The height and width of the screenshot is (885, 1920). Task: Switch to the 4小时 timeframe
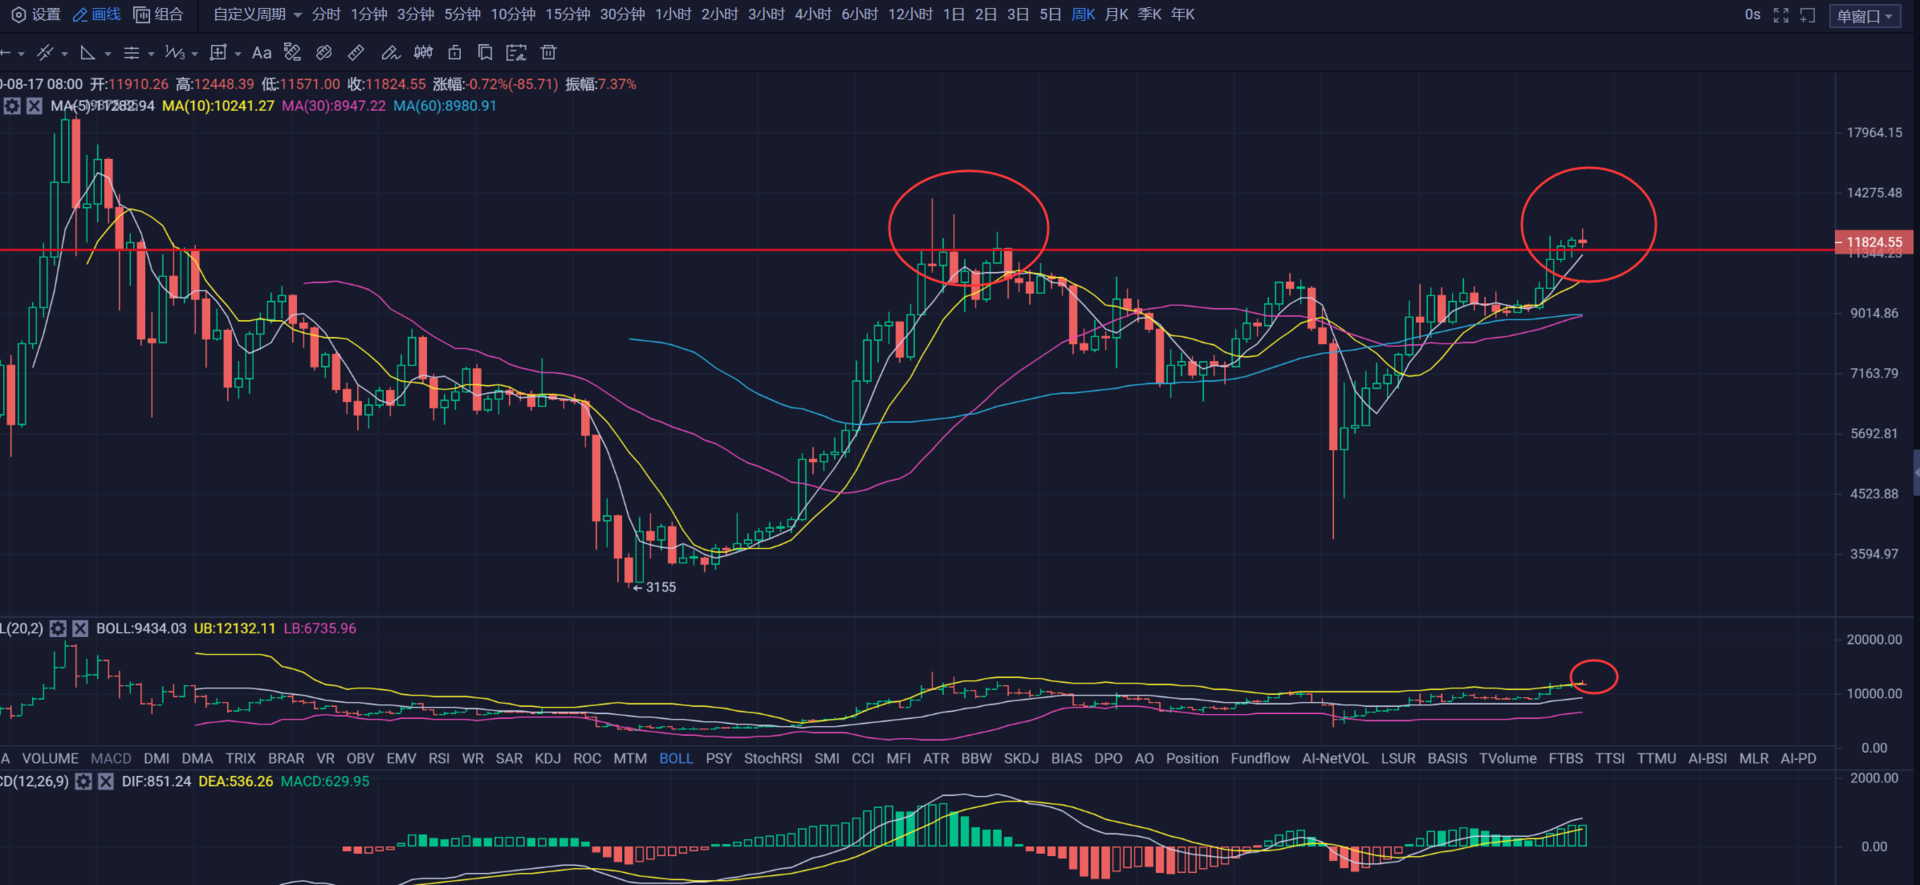[x=813, y=15]
